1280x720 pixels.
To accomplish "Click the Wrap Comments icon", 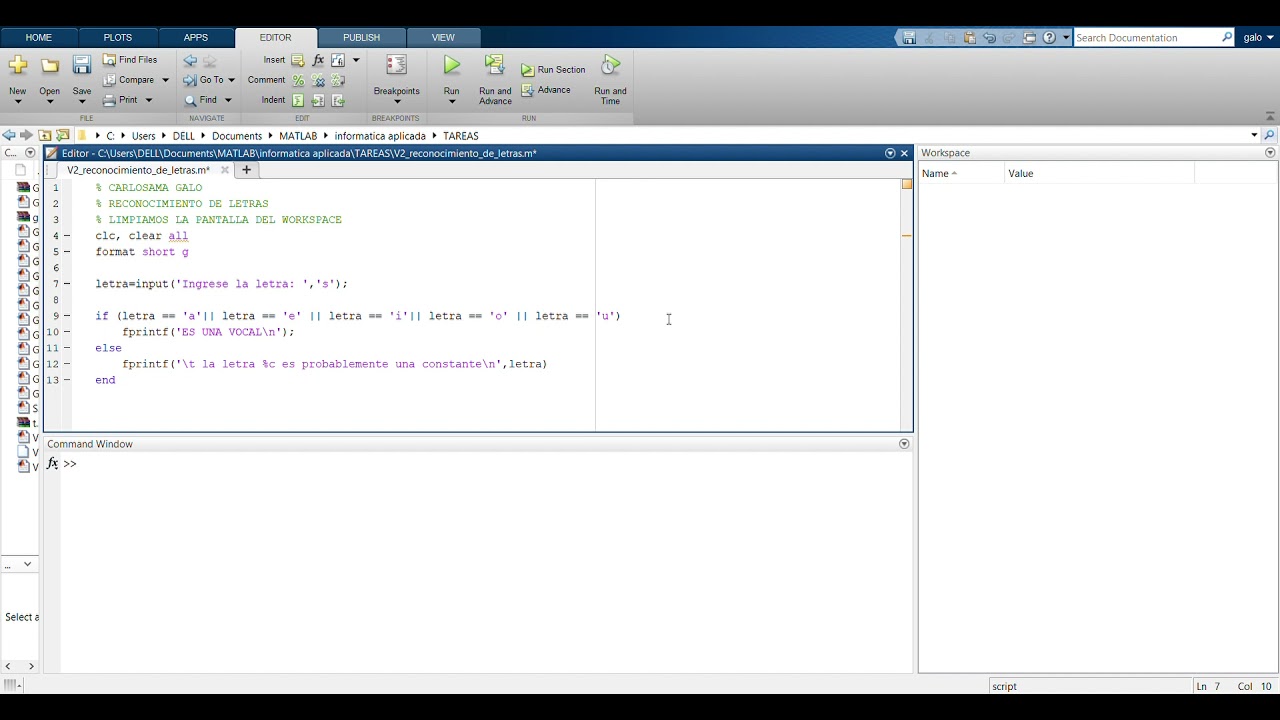I will [x=338, y=80].
